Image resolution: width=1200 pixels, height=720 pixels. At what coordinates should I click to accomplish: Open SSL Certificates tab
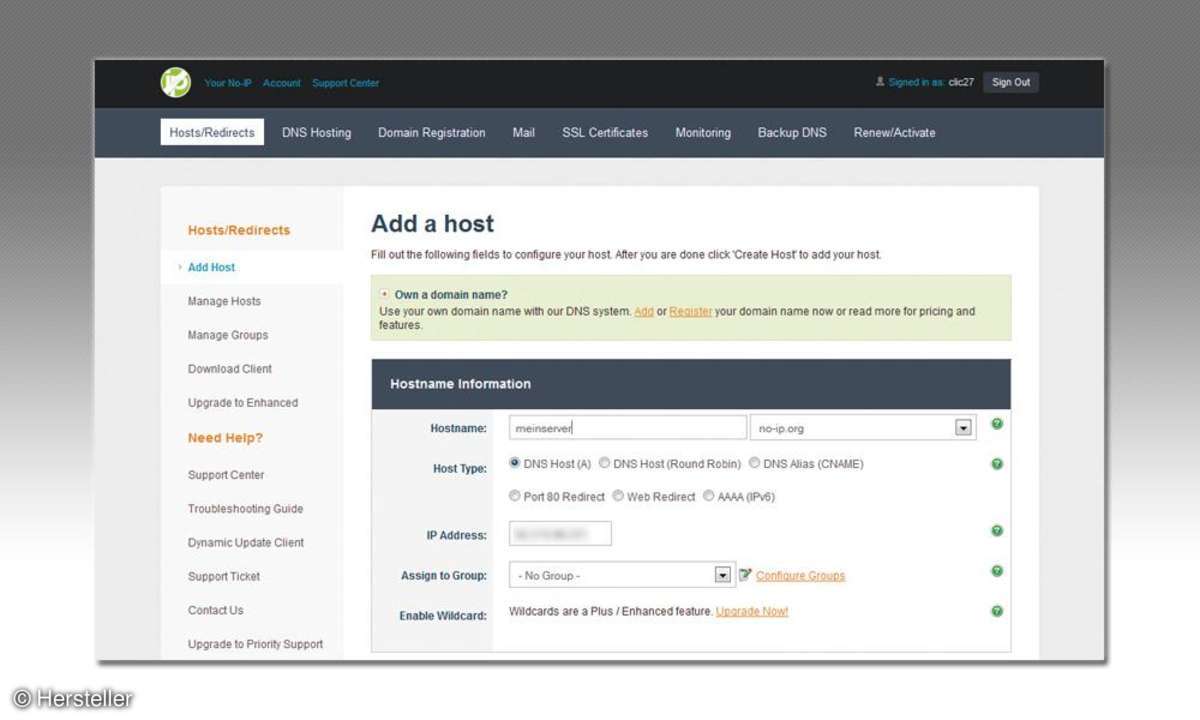pos(605,132)
